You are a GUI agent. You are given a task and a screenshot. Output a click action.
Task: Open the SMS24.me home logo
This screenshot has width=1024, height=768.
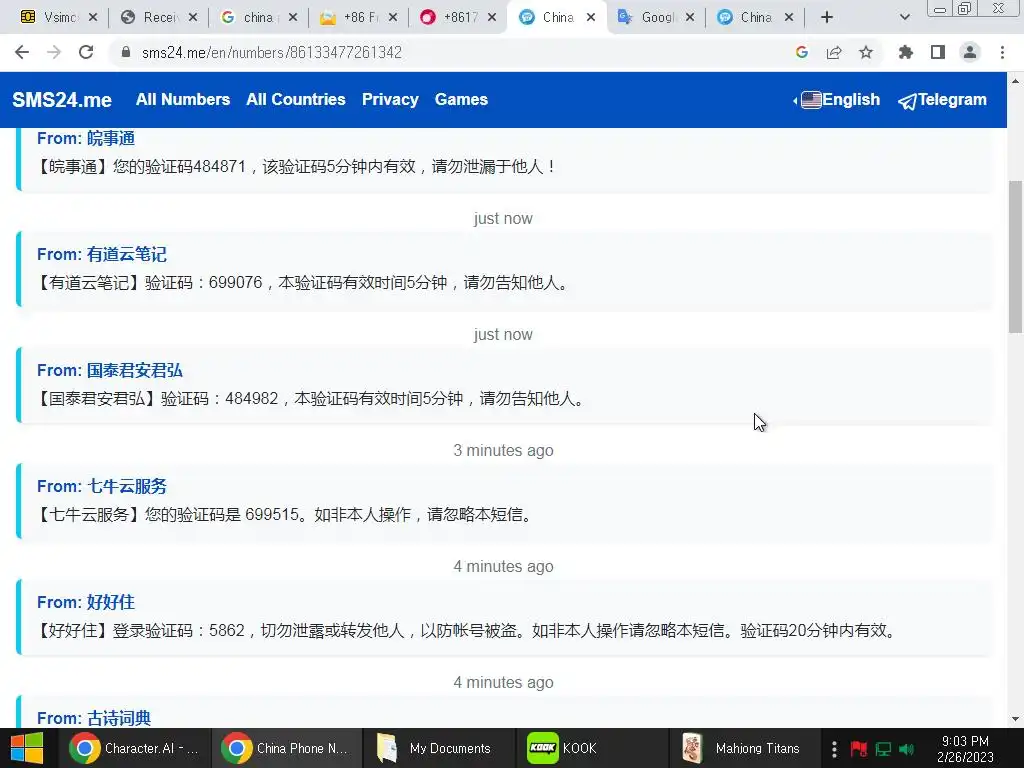tap(62, 100)
